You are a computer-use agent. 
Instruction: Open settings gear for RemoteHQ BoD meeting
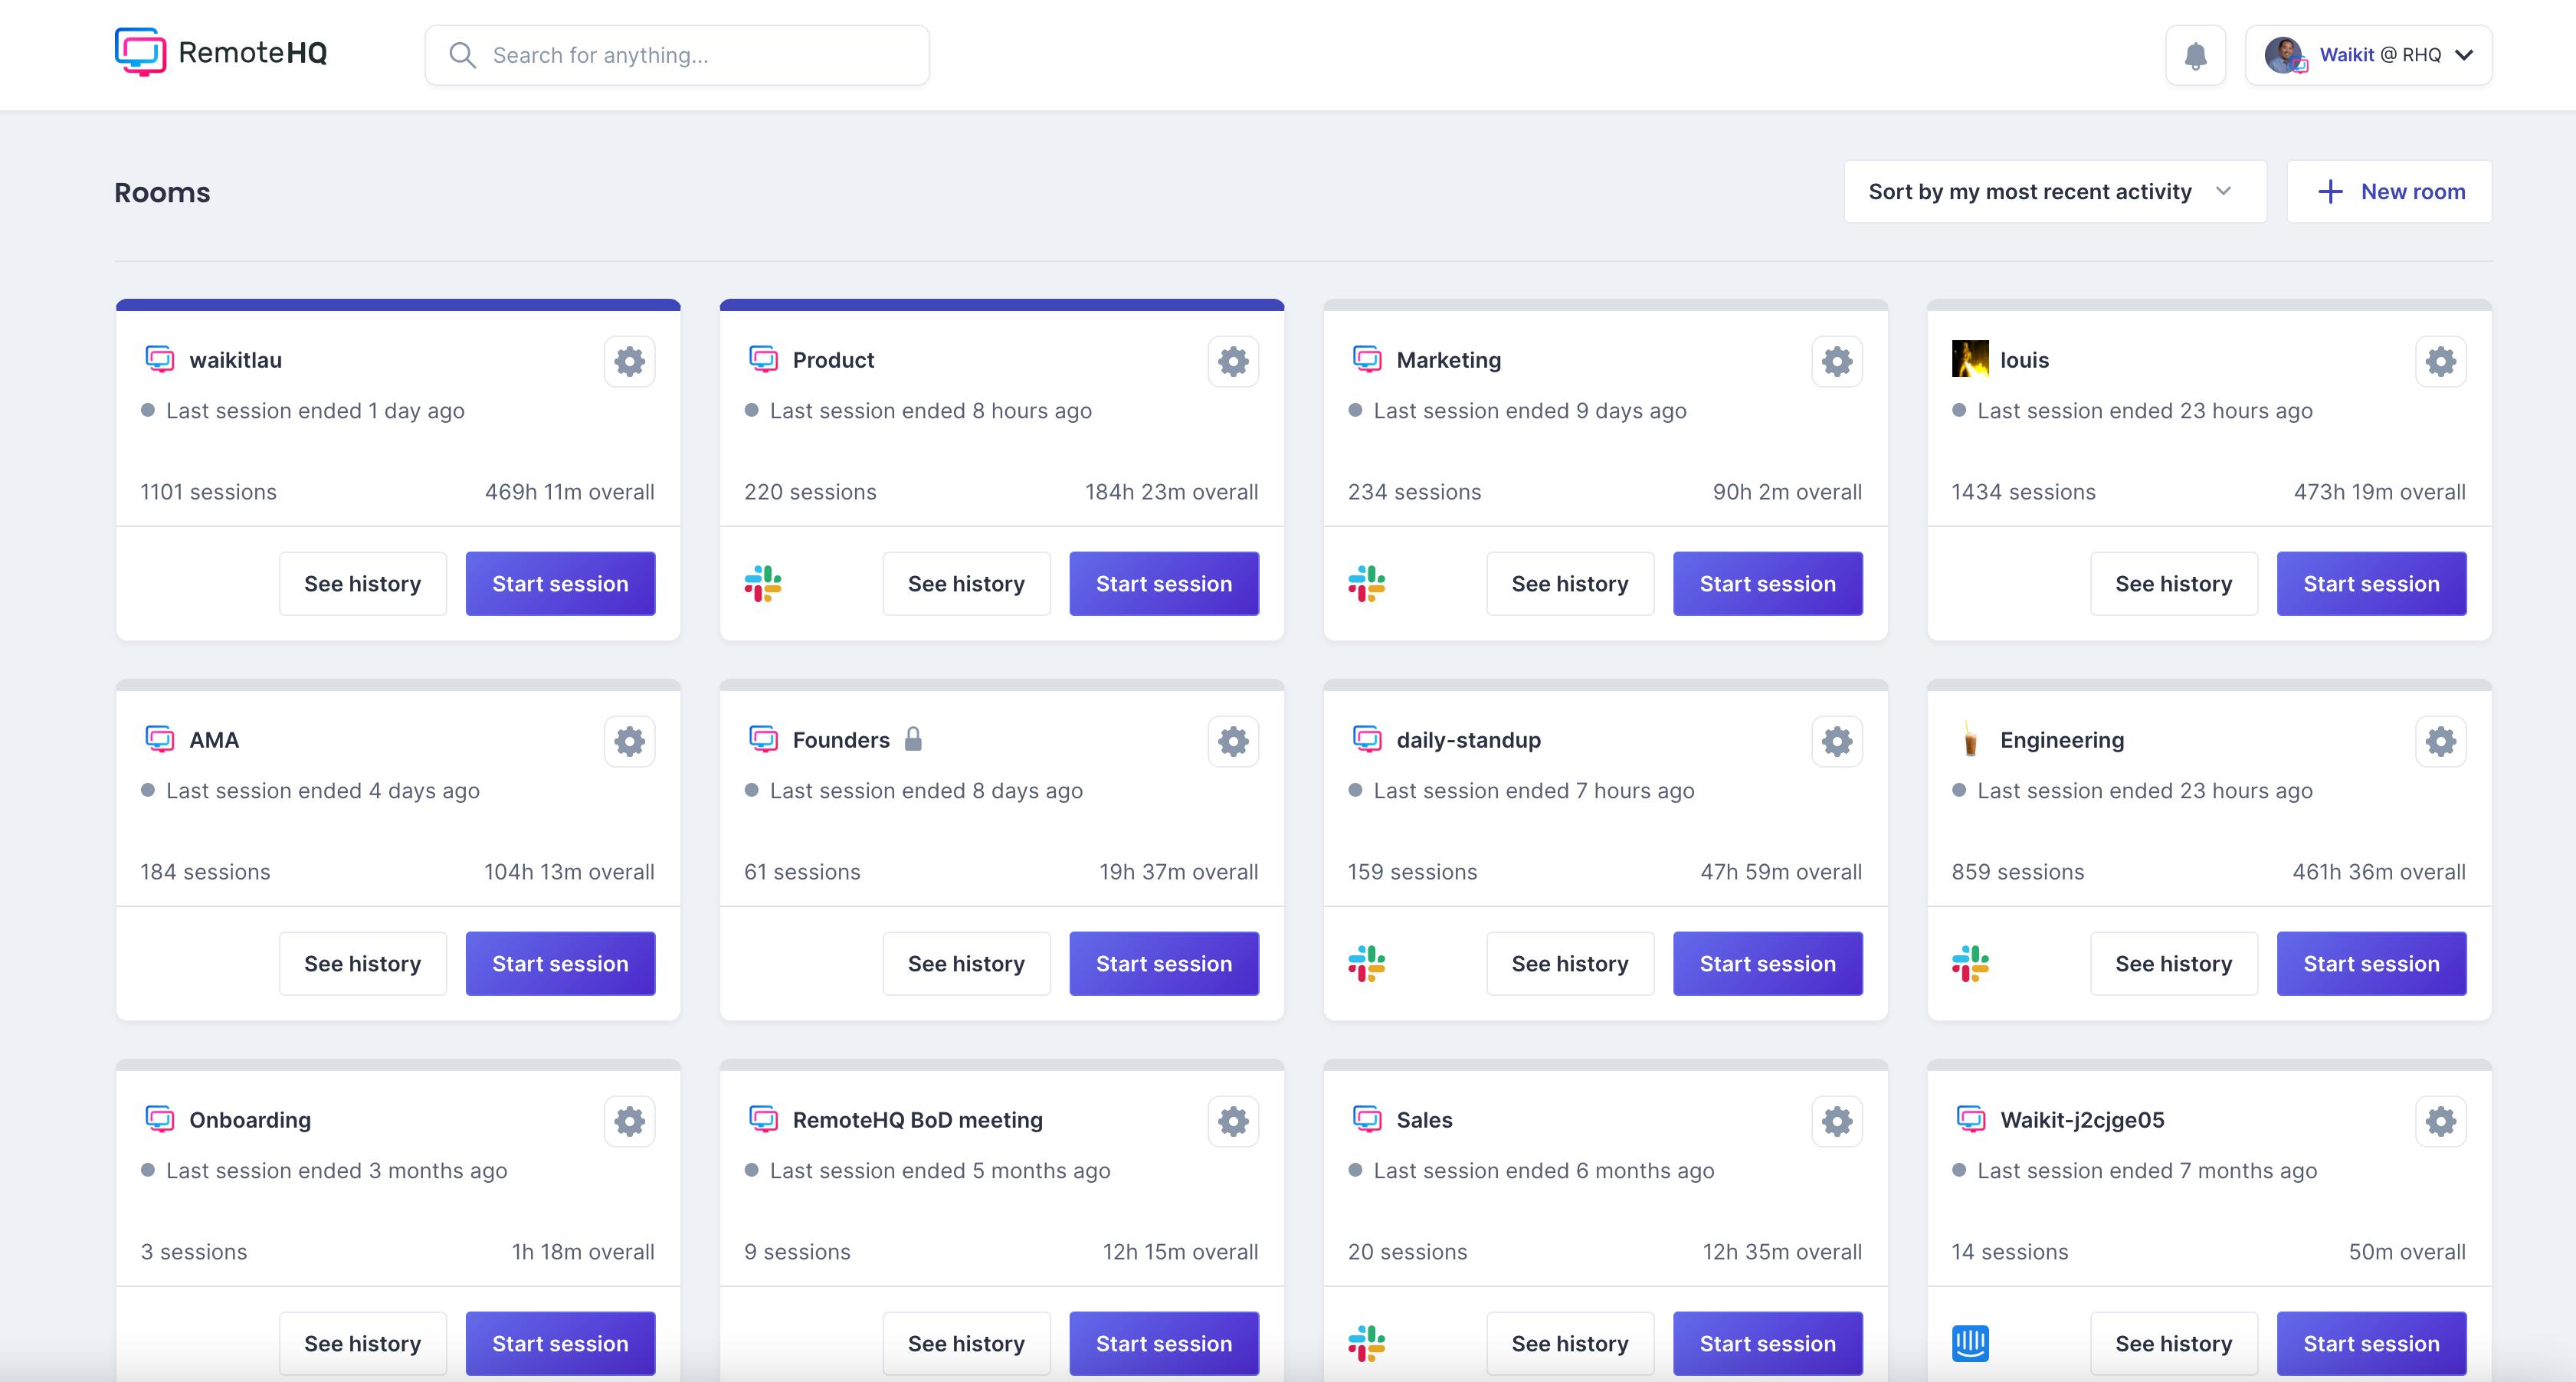tap(1233, 1121)
